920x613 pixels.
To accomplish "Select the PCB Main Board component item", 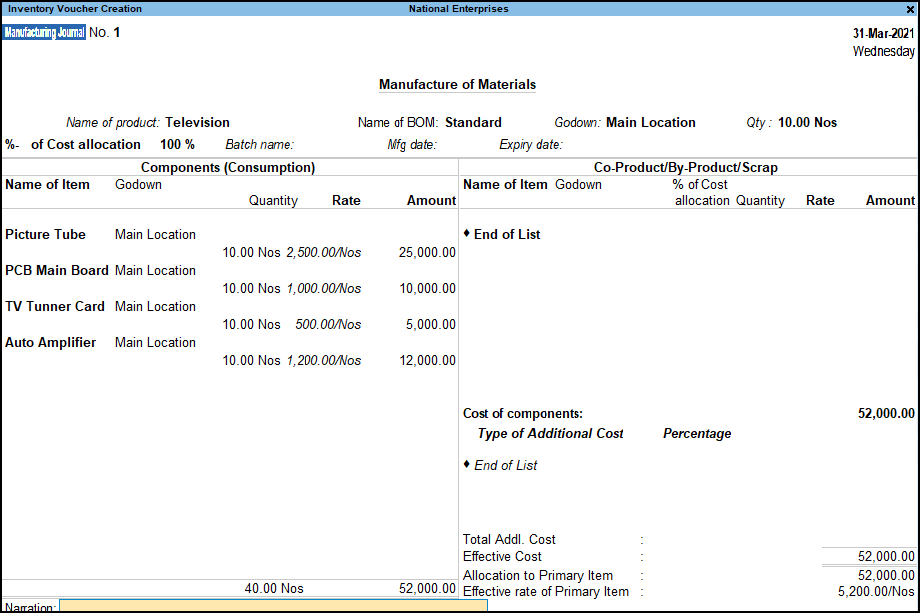I will [56, 271].
